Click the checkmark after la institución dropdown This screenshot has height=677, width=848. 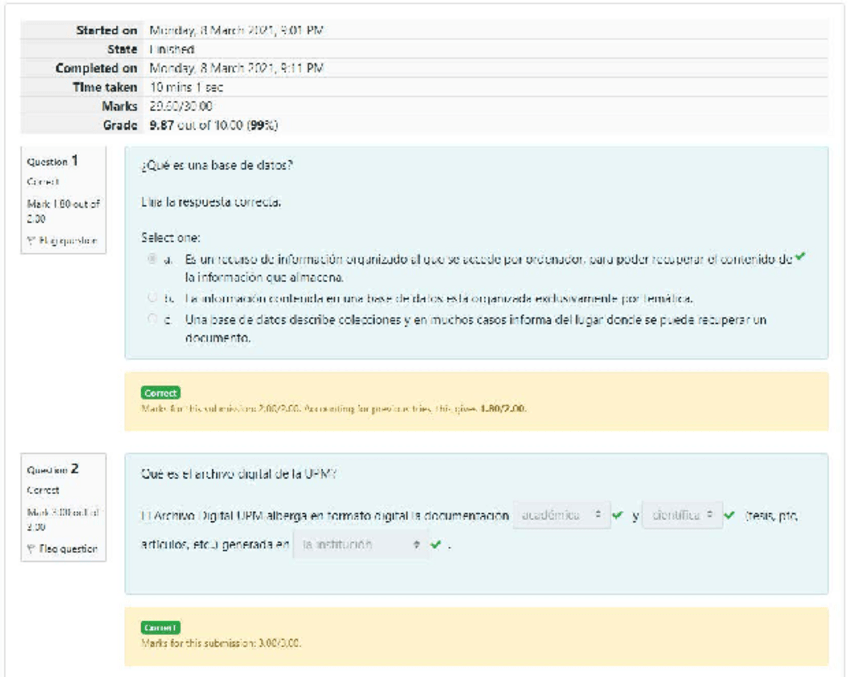(435, 545)
